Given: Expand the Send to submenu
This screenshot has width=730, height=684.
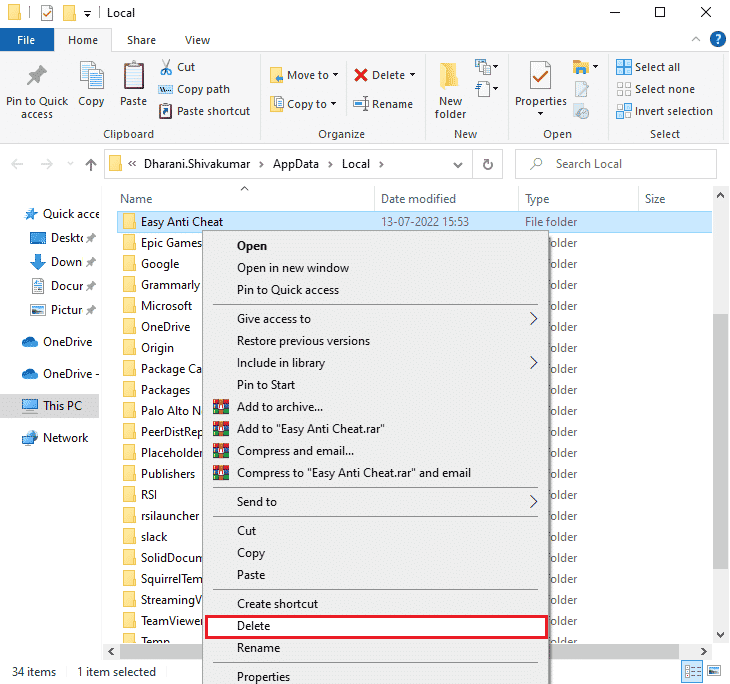Looking at the screenshot, I should (375, 502).
